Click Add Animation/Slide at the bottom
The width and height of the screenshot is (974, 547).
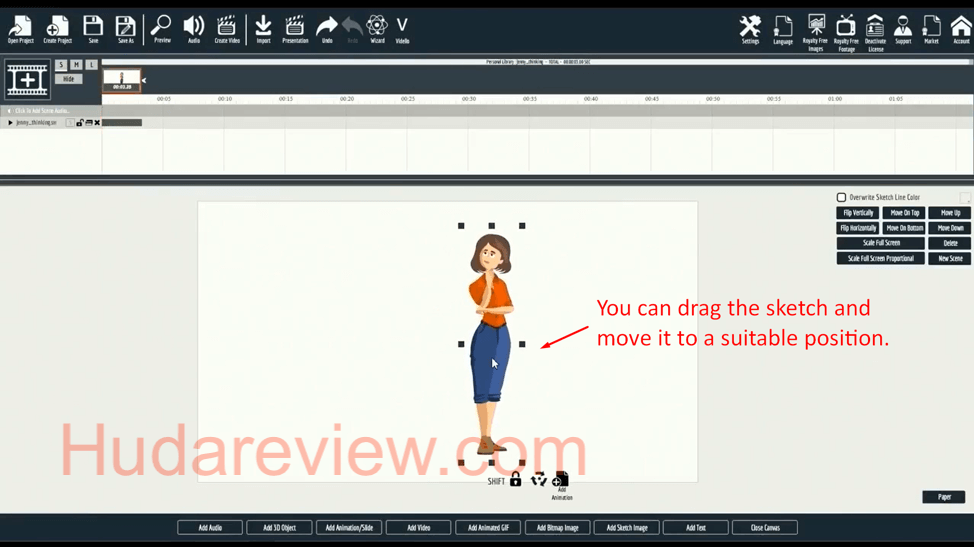pos(349,528)
